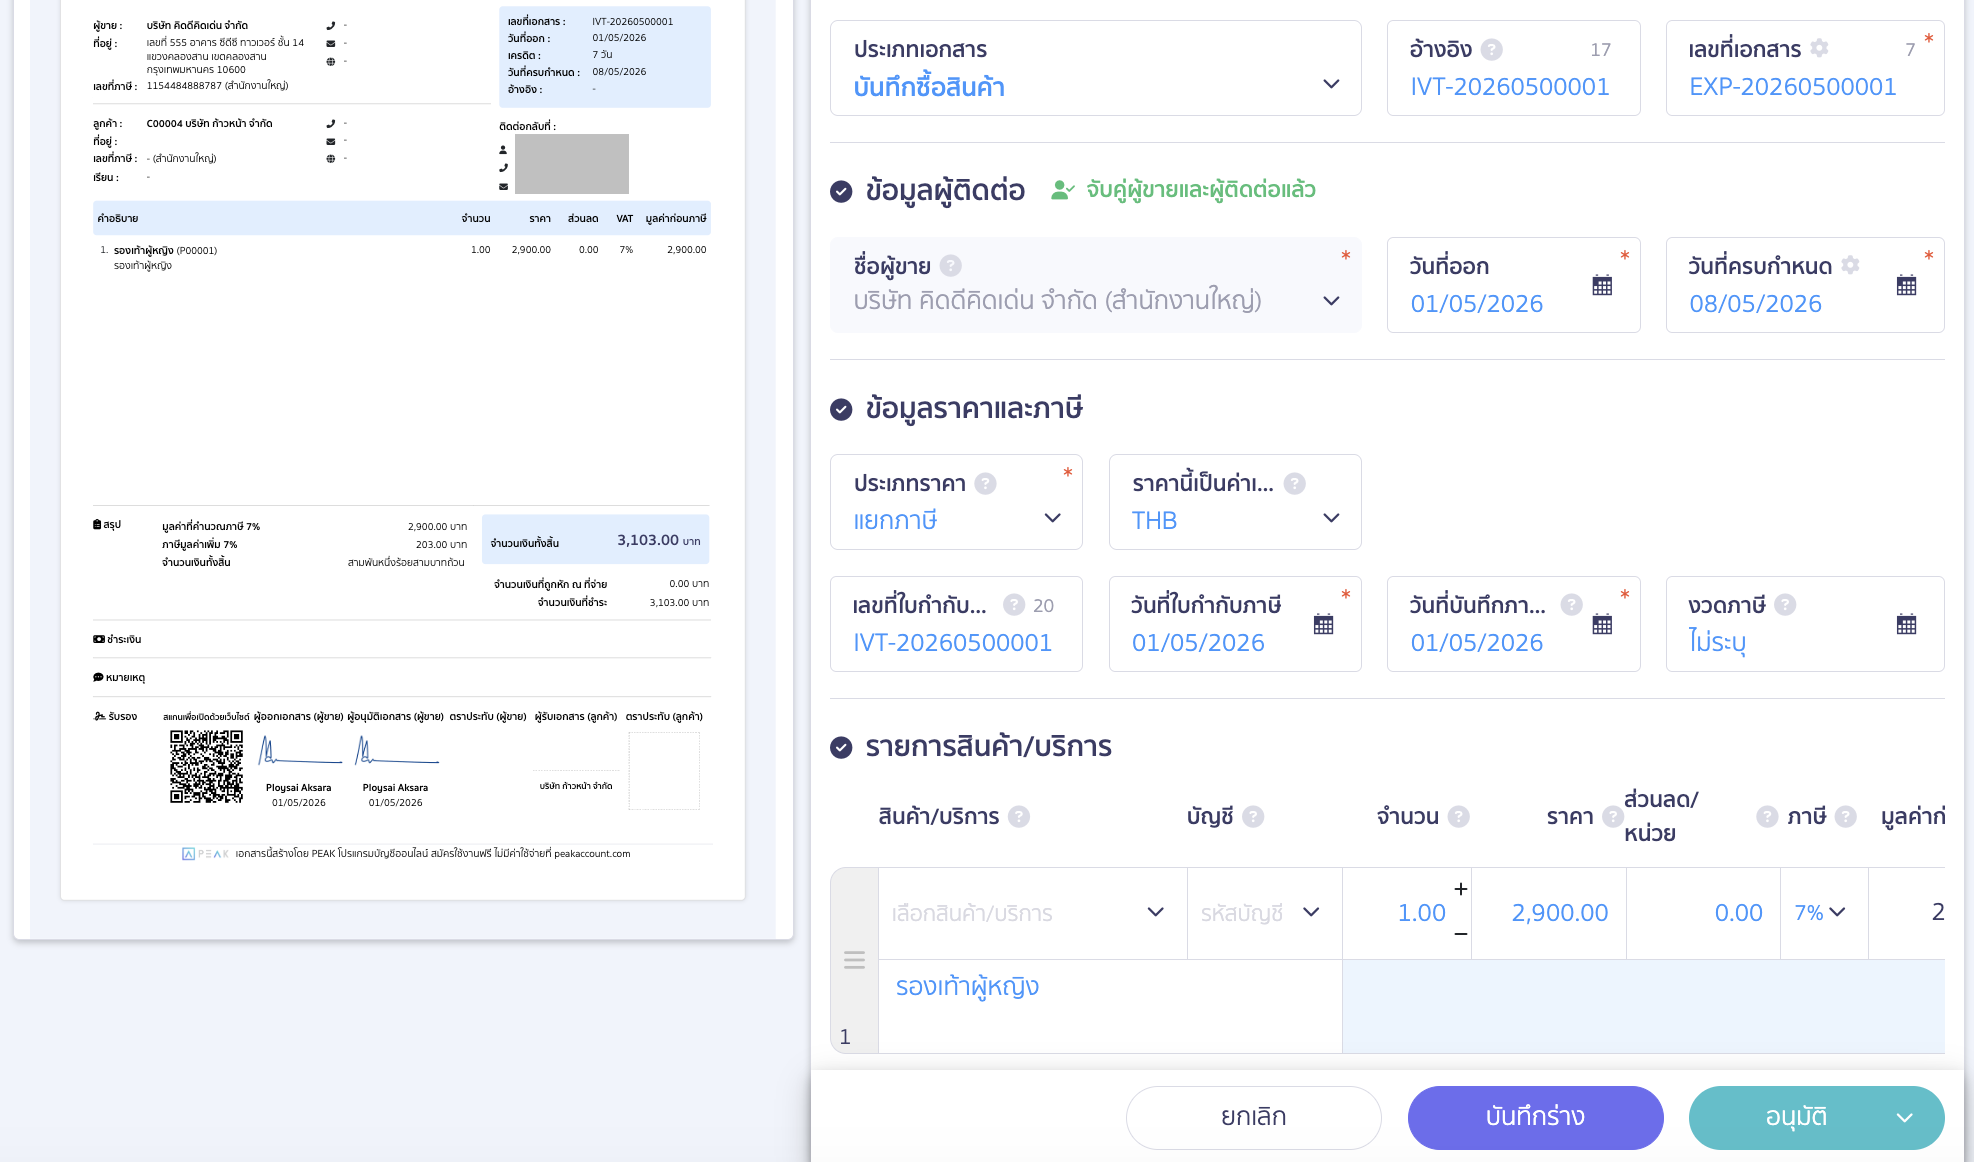Click the help icon beside 'สินค้า/บริการ' column
The image size is (1974, 1162).
click(1018, 816)
